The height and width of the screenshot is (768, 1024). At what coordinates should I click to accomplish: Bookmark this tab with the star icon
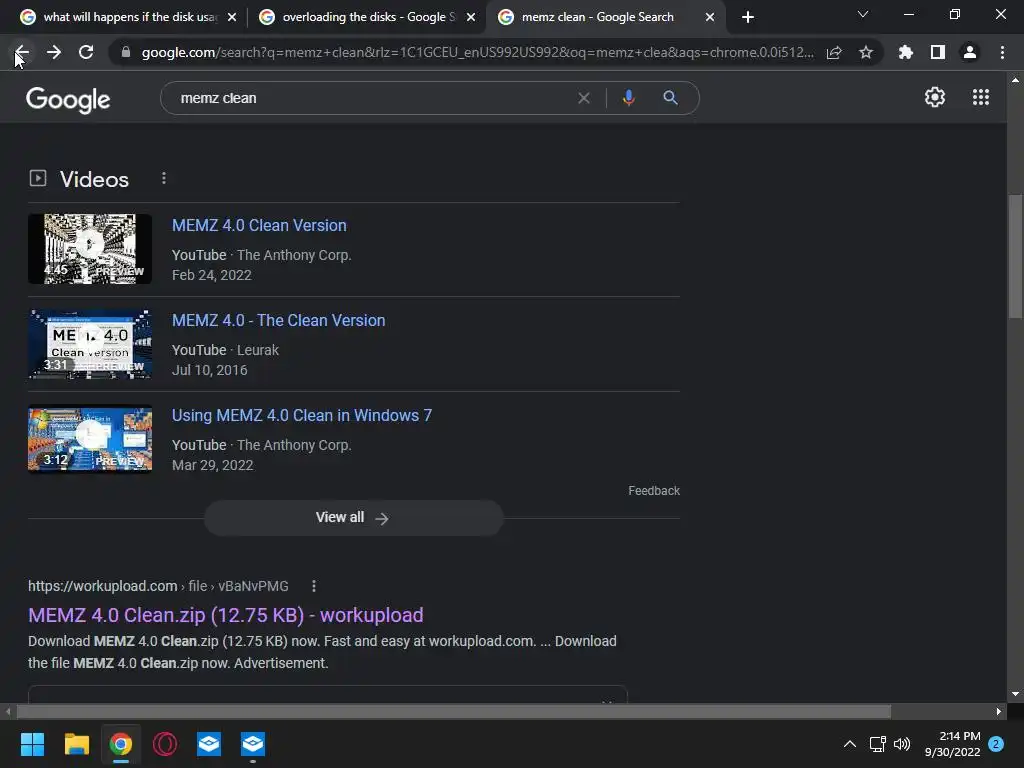[866, 52]
